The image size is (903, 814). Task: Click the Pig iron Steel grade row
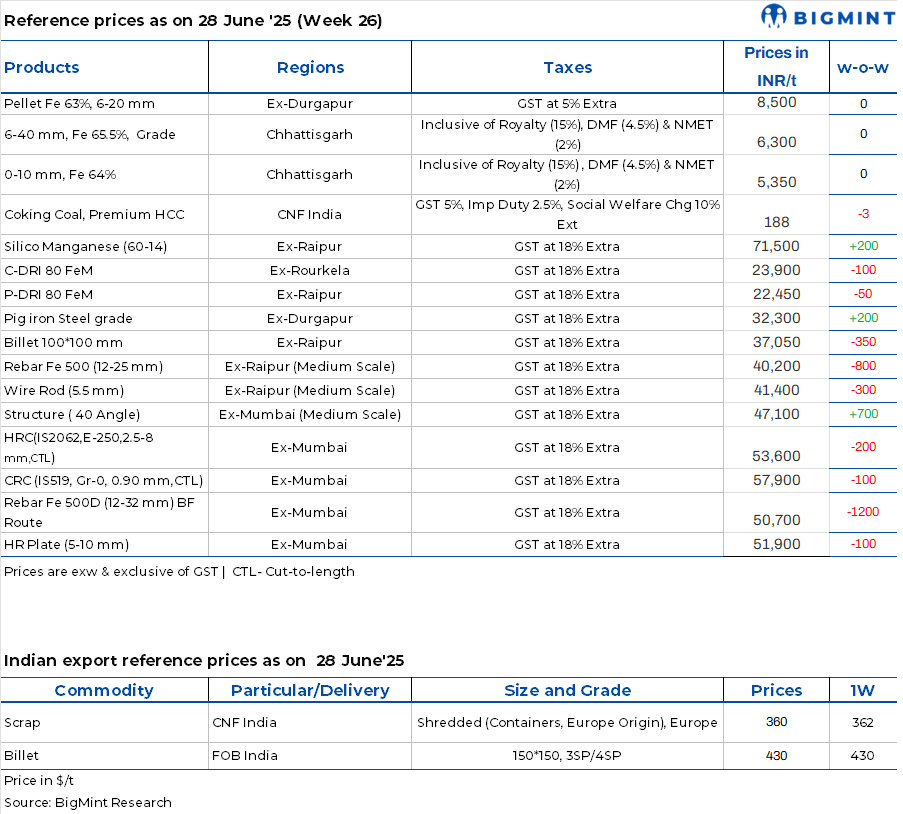[68, 319]
